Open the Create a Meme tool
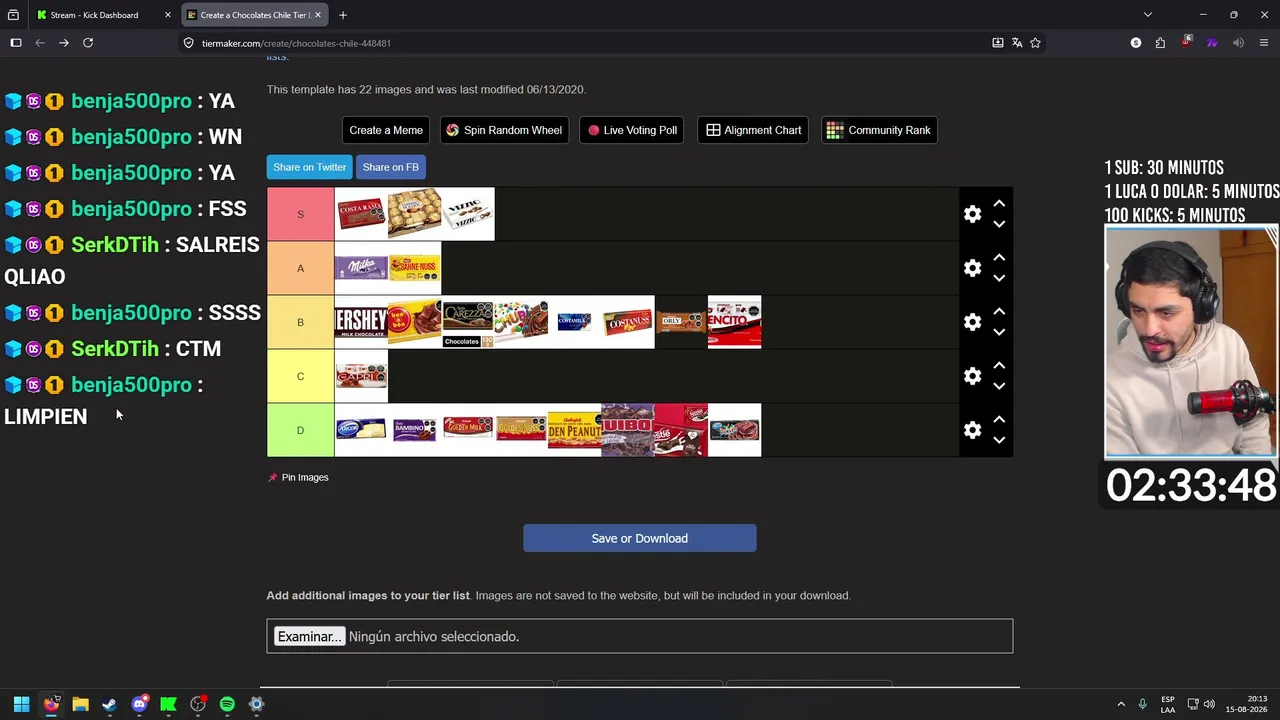Image resolution: width=1280 pixels, height=720 pixels. (x=386, y=130)
